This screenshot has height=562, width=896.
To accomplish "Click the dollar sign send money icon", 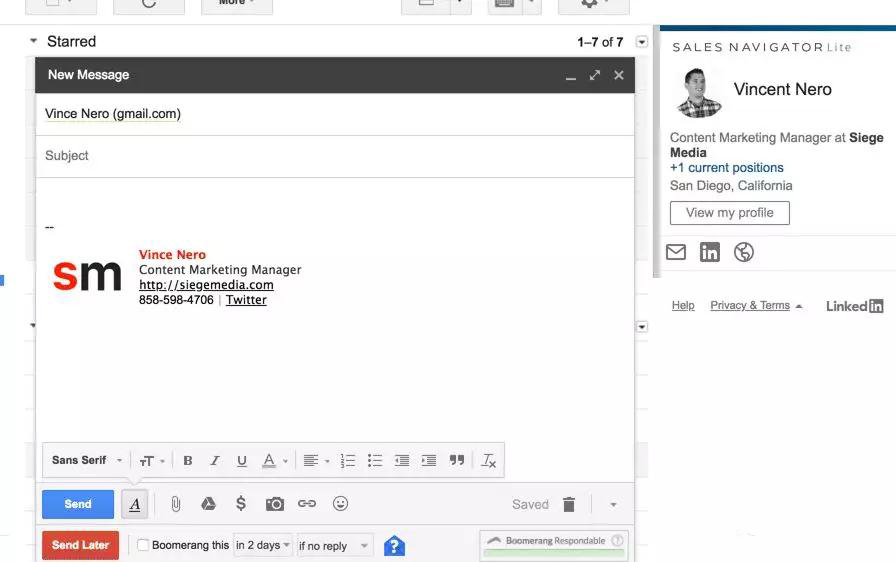I will pos(241,504).
